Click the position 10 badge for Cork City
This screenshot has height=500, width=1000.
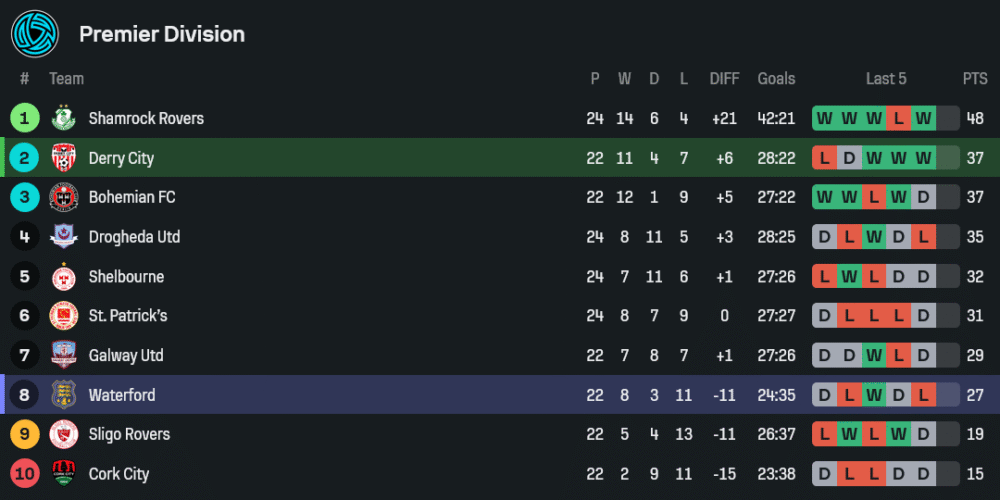[24, 474]
